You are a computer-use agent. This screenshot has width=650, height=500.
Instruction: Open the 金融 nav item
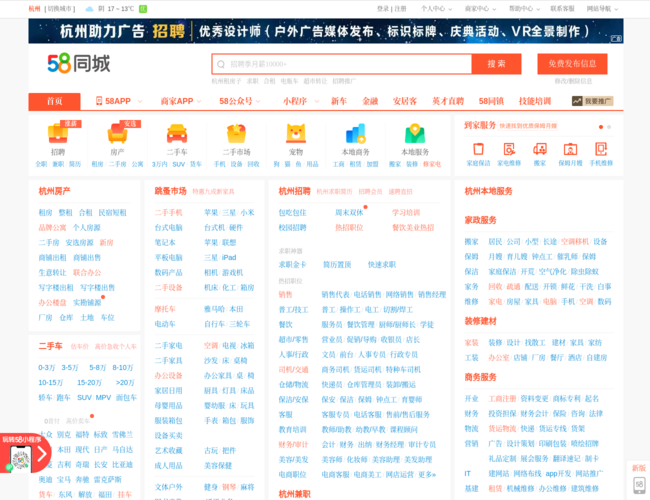[x=370, y=101]
